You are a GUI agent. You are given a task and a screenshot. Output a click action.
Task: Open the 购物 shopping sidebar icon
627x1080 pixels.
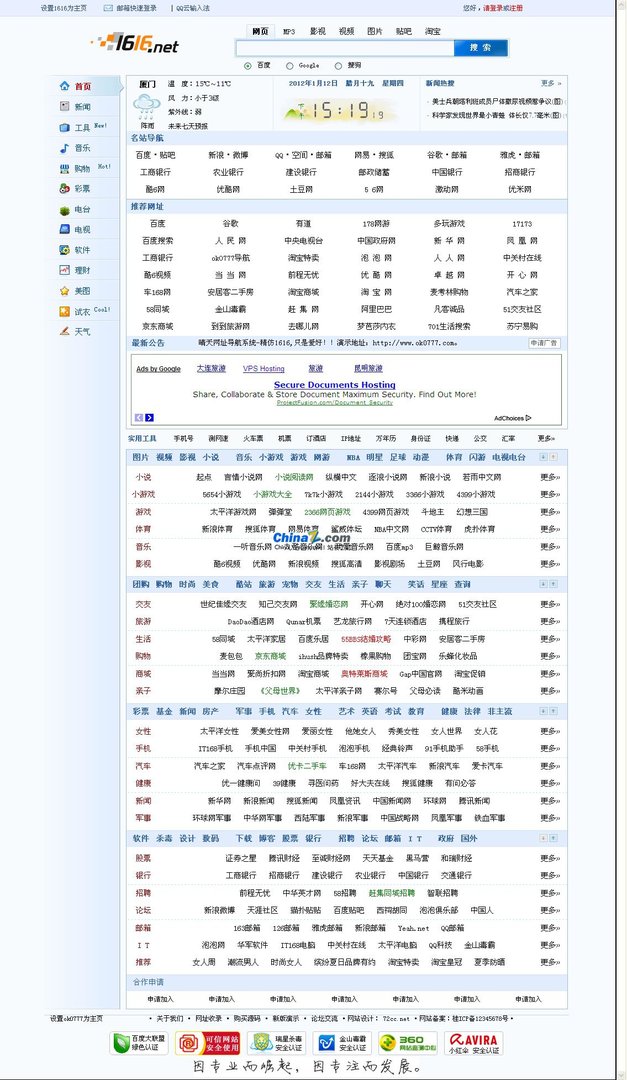point(64,169)
